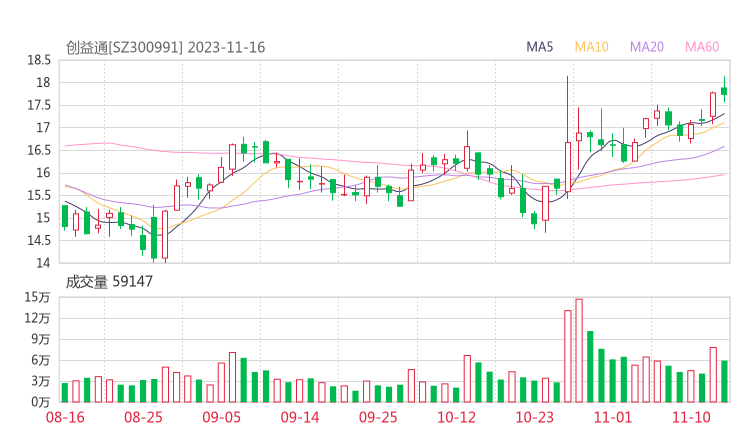The image size is (740, 440).
Task: Select the 11-10 date on the axis
Action: [690, 416]
